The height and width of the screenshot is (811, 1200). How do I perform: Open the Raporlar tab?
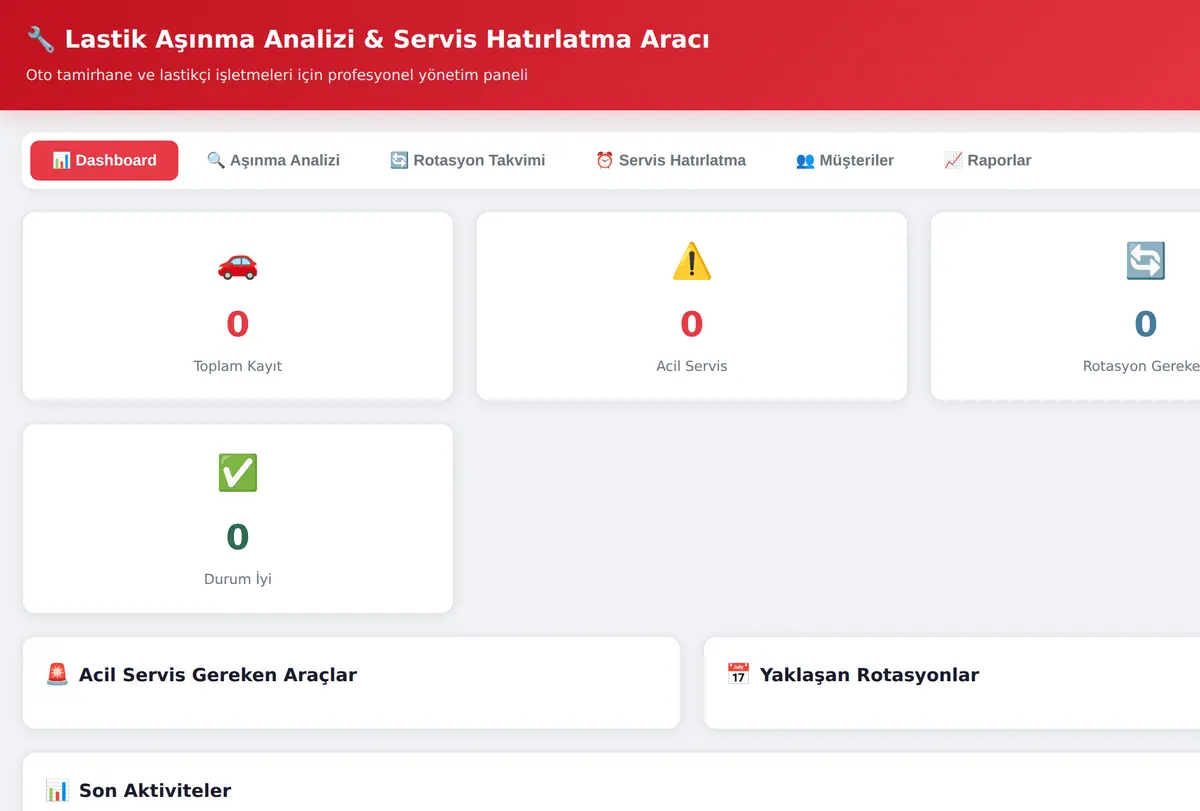[x=987, y=160]
